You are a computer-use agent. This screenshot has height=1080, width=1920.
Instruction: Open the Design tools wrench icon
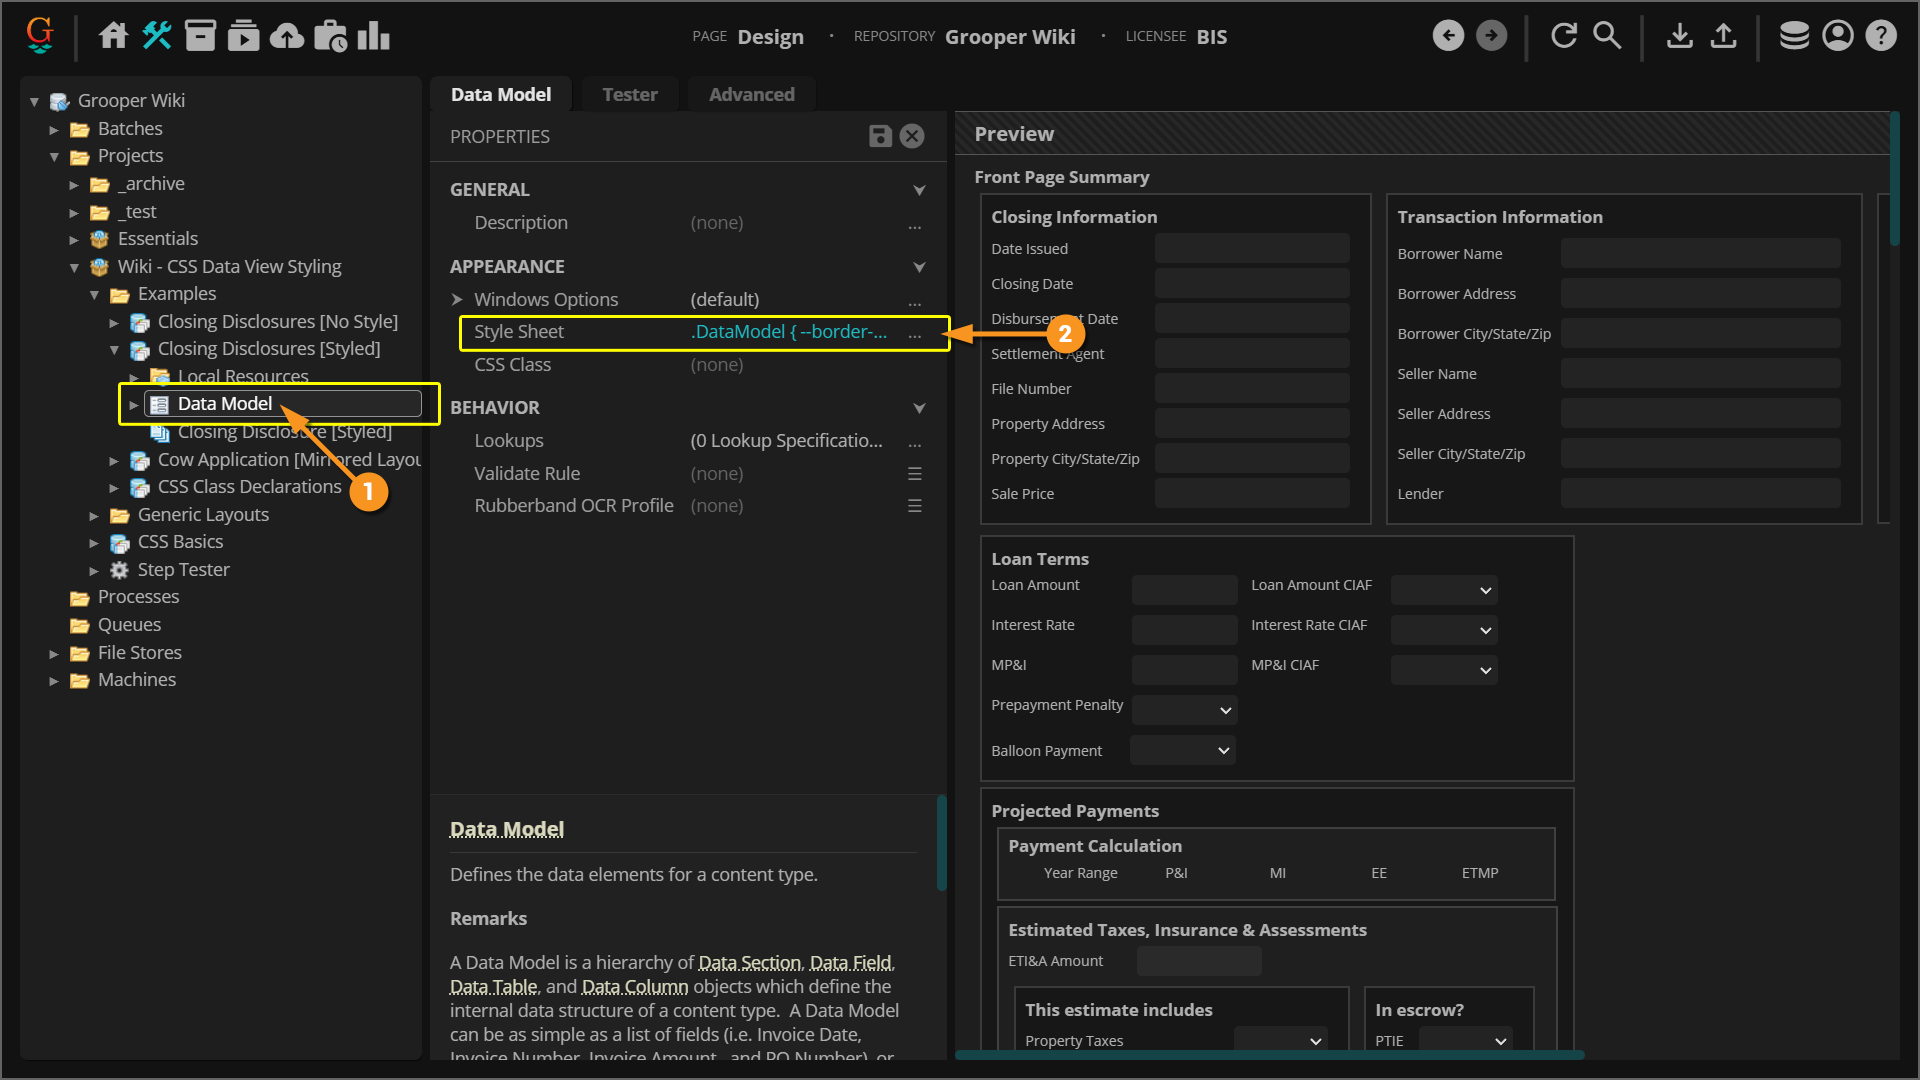coord(157,36)
